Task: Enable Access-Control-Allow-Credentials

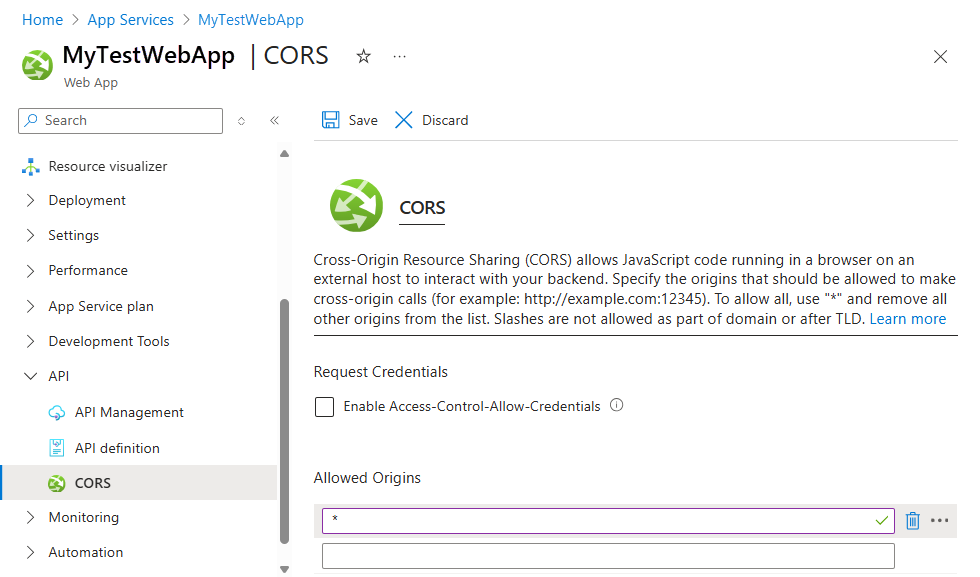Action: point(324,405)
